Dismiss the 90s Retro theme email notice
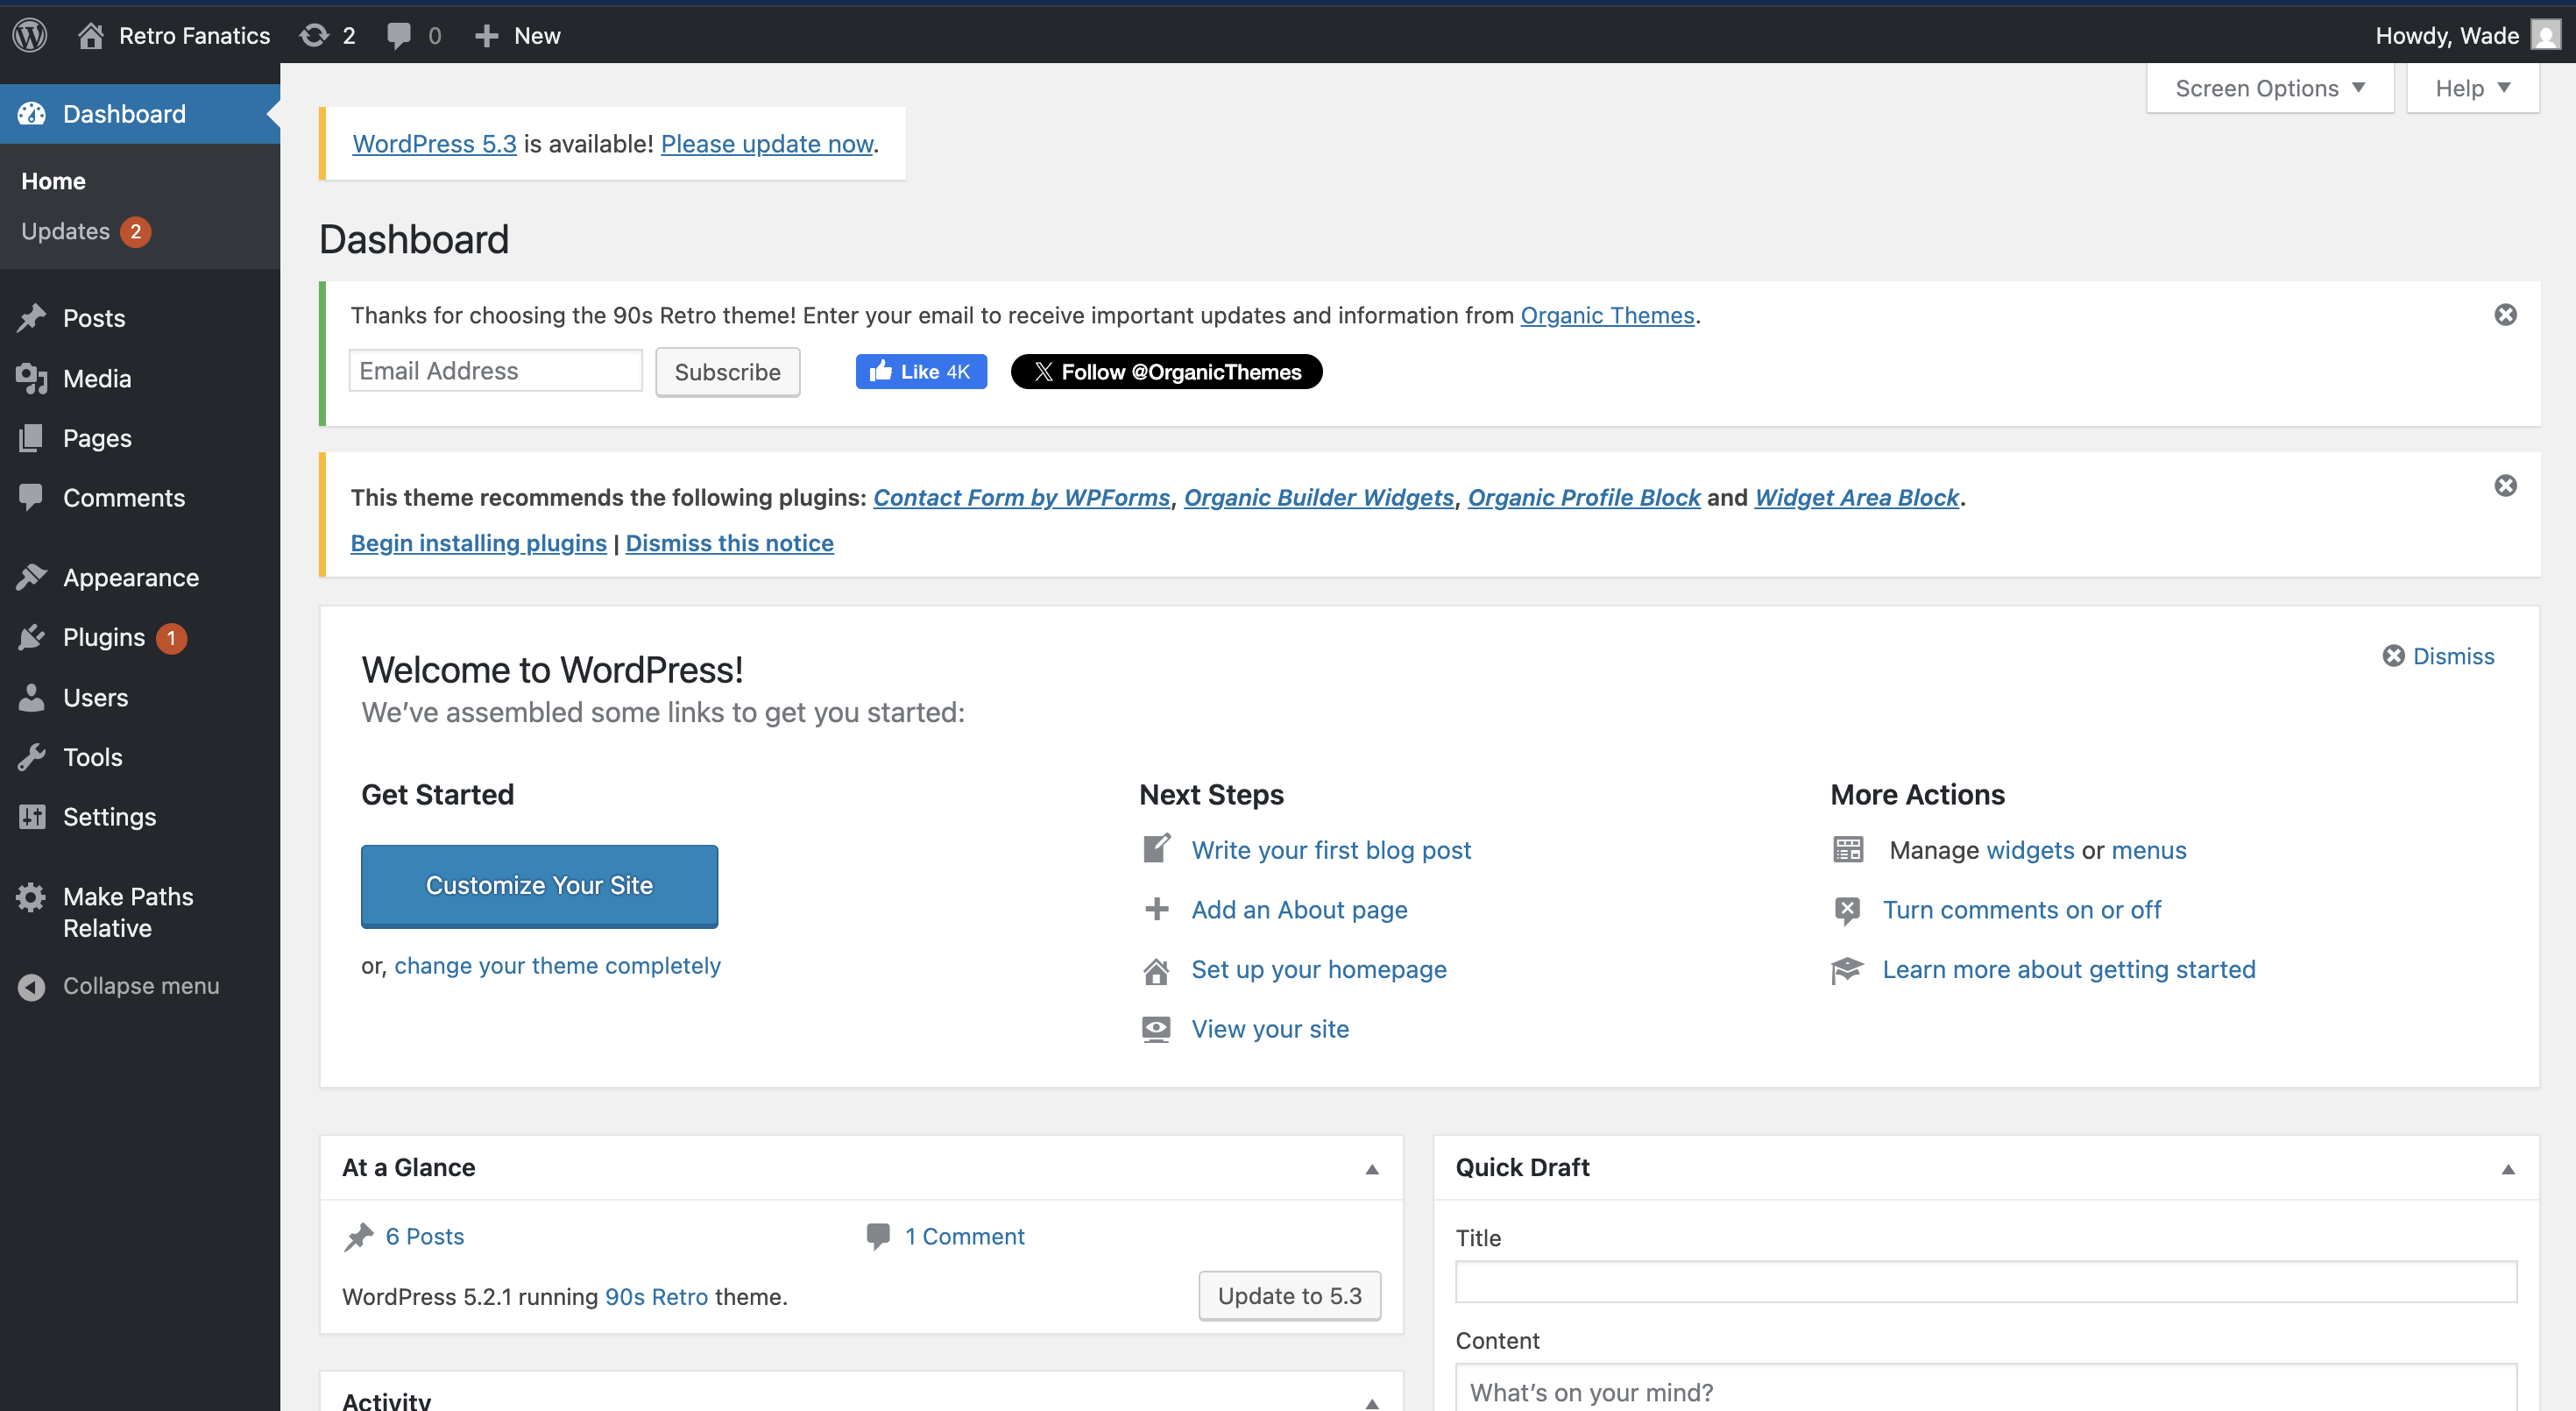Viewport: 2576px width, 1411px height. [x=2505, y=315]
